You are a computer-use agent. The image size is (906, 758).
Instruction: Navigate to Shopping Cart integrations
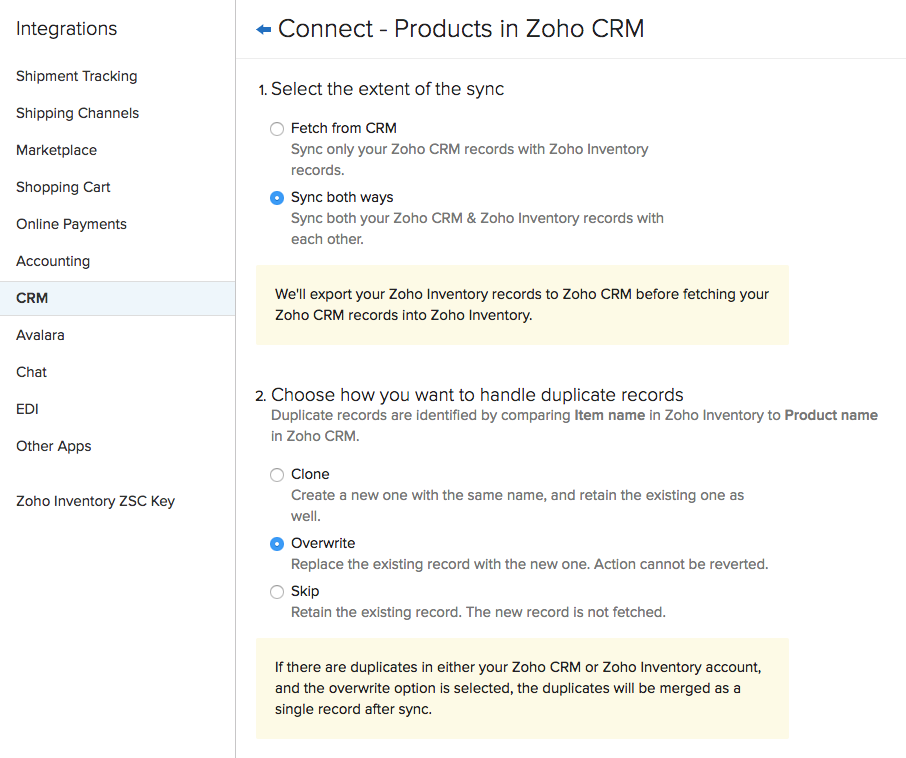click(x=63, y=187)
